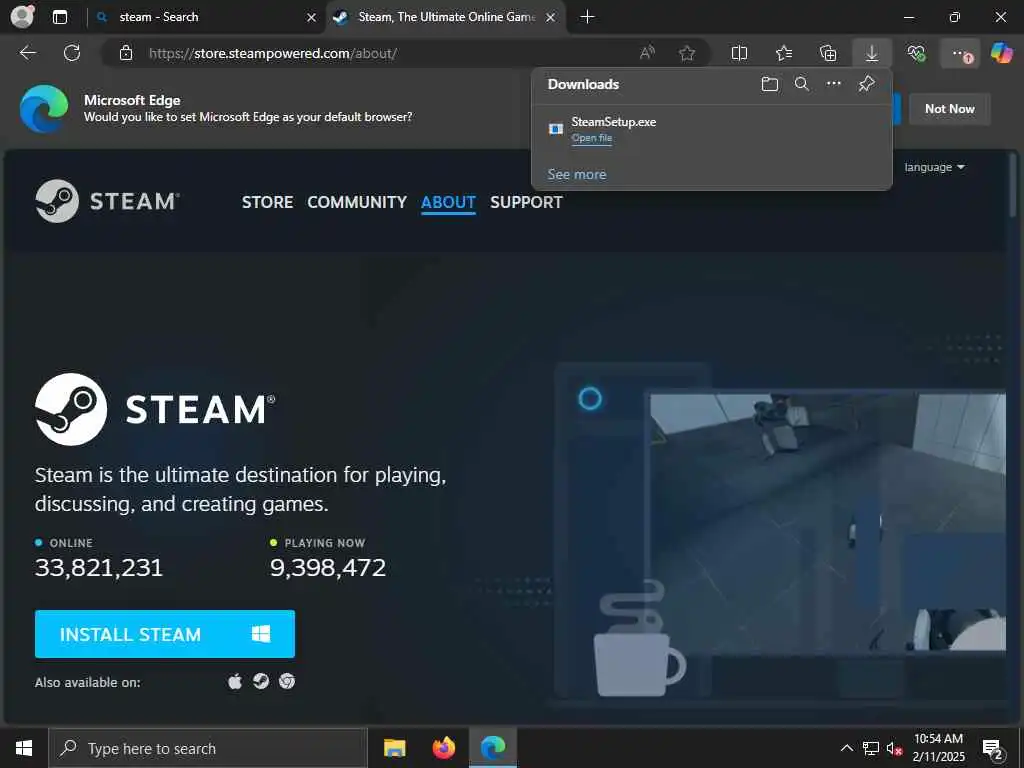The width and height of the screenshot is (1024, 768).
Task: Select the SteamOS download icon
Action: coord(261,682)
